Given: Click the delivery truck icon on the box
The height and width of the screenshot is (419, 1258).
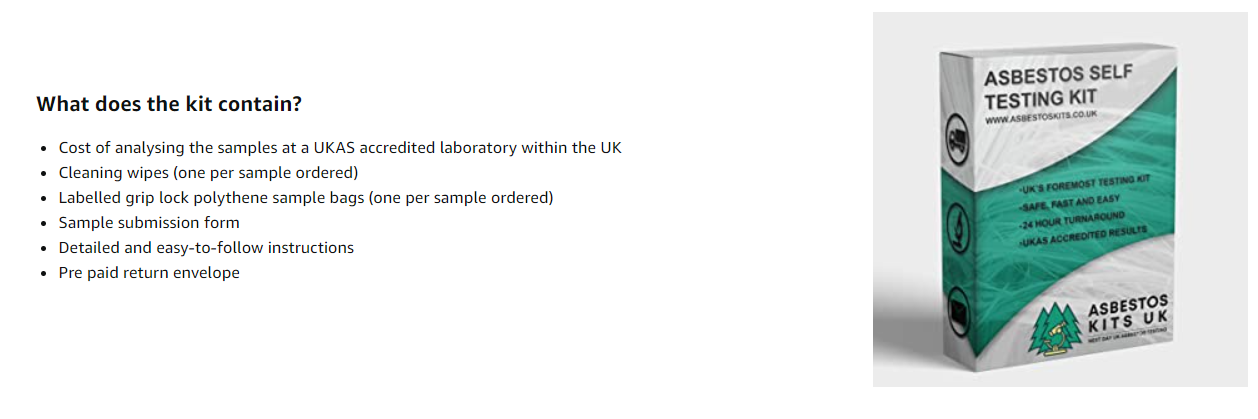Looking at the screenshot, I should [954, 138].
